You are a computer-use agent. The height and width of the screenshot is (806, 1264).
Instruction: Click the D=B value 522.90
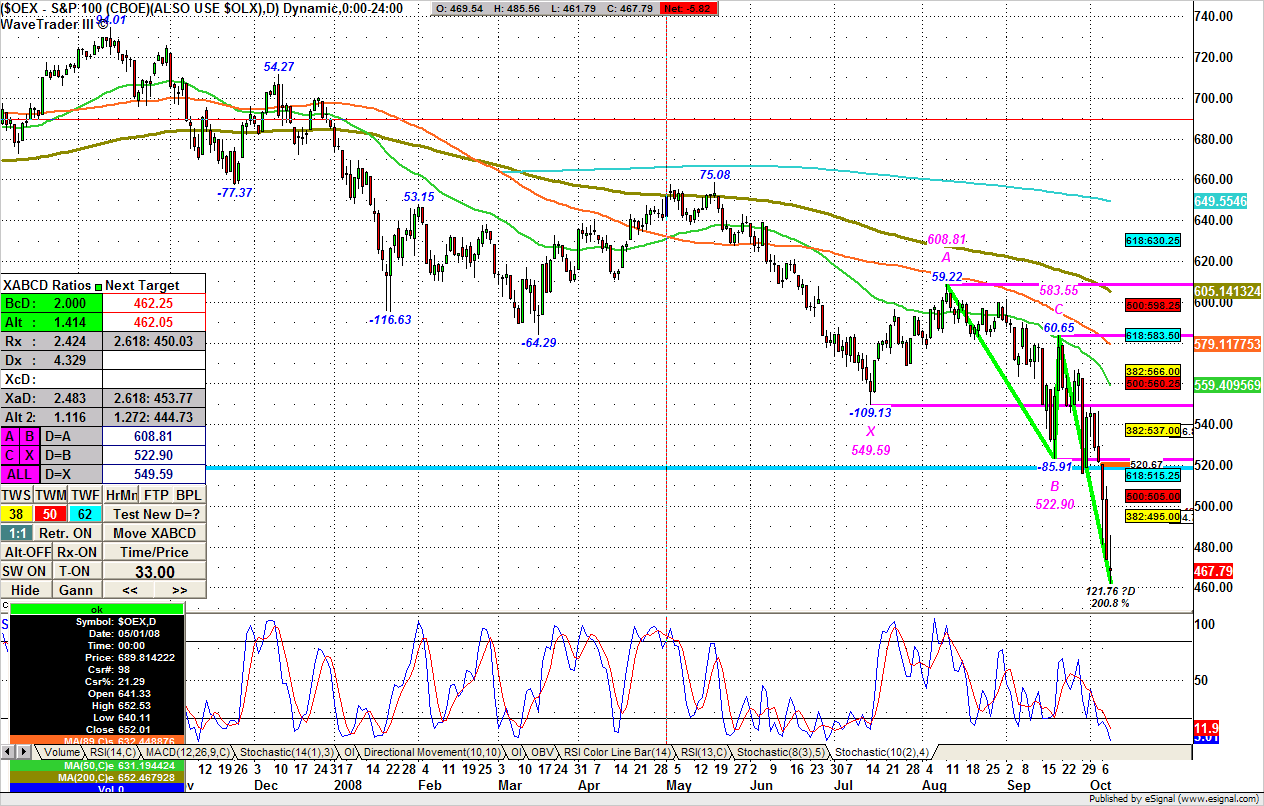tap(155, 455)
